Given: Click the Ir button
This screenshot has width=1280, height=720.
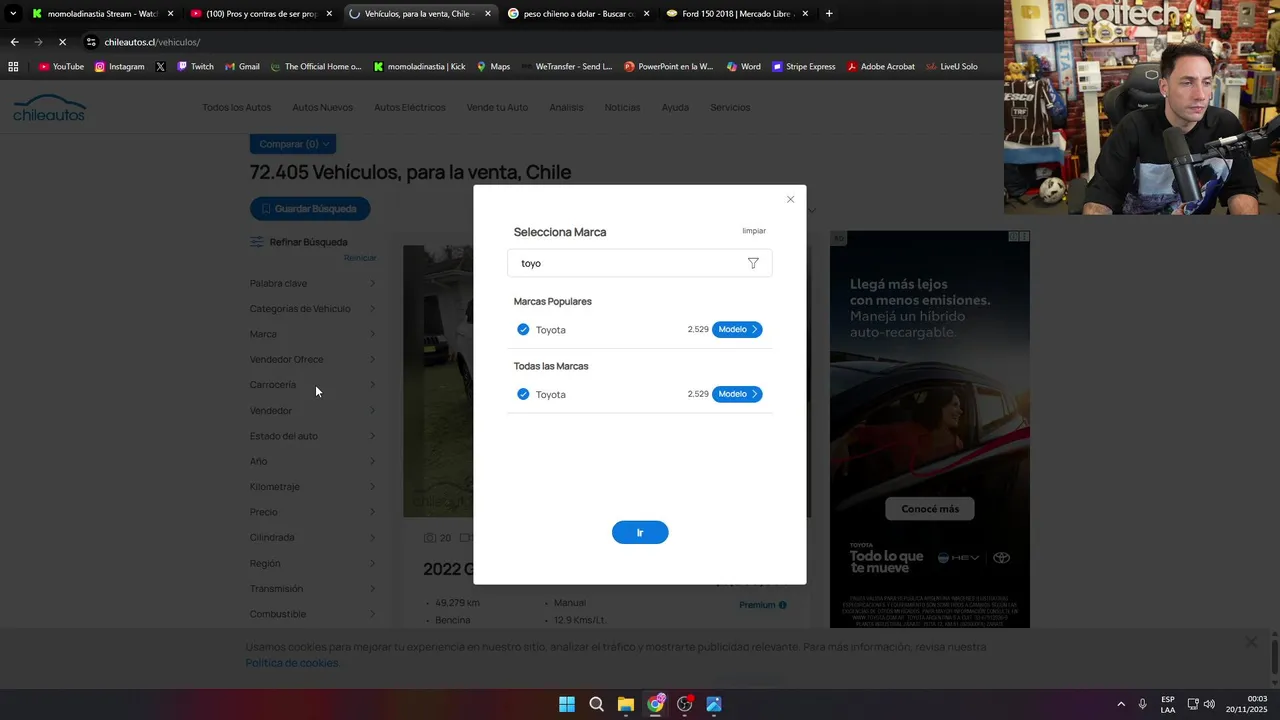Looking at the screenshot, I should [x=640, y=533].
